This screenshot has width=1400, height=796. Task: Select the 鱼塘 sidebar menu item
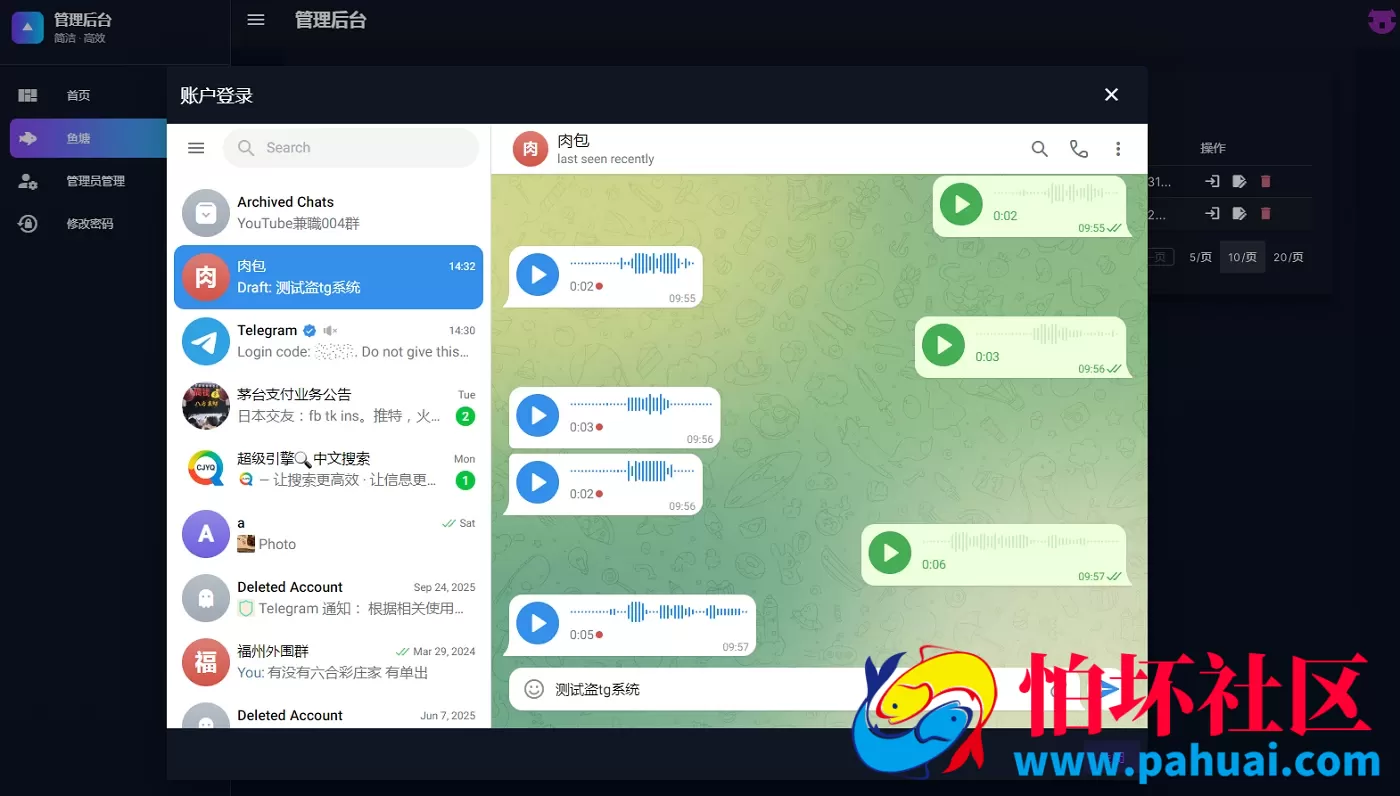pyautogui.click(x=88, y=138)
